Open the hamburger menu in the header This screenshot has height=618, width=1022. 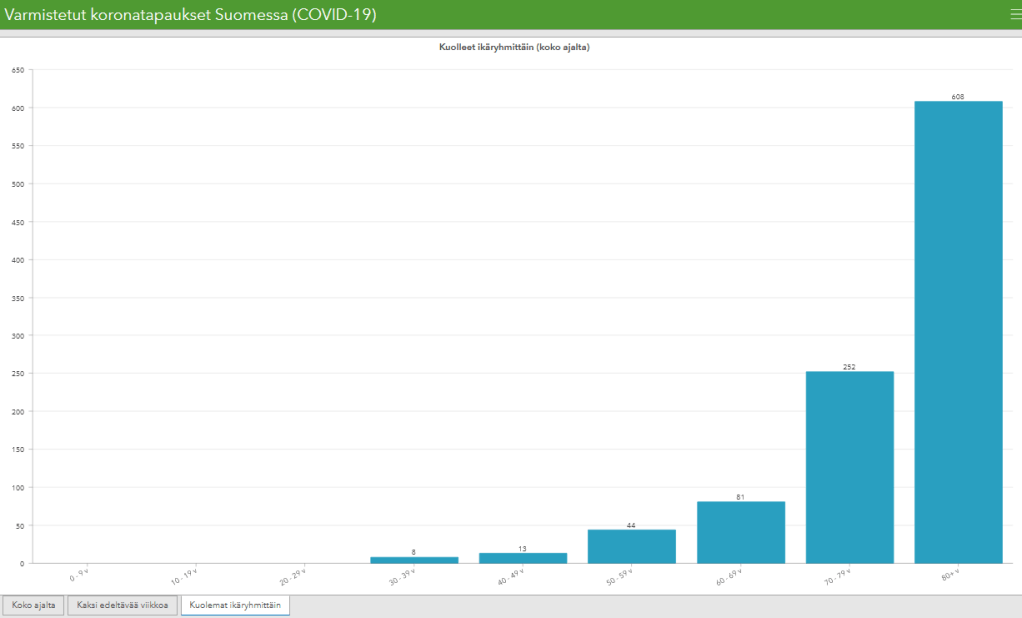coord(1015,14)
